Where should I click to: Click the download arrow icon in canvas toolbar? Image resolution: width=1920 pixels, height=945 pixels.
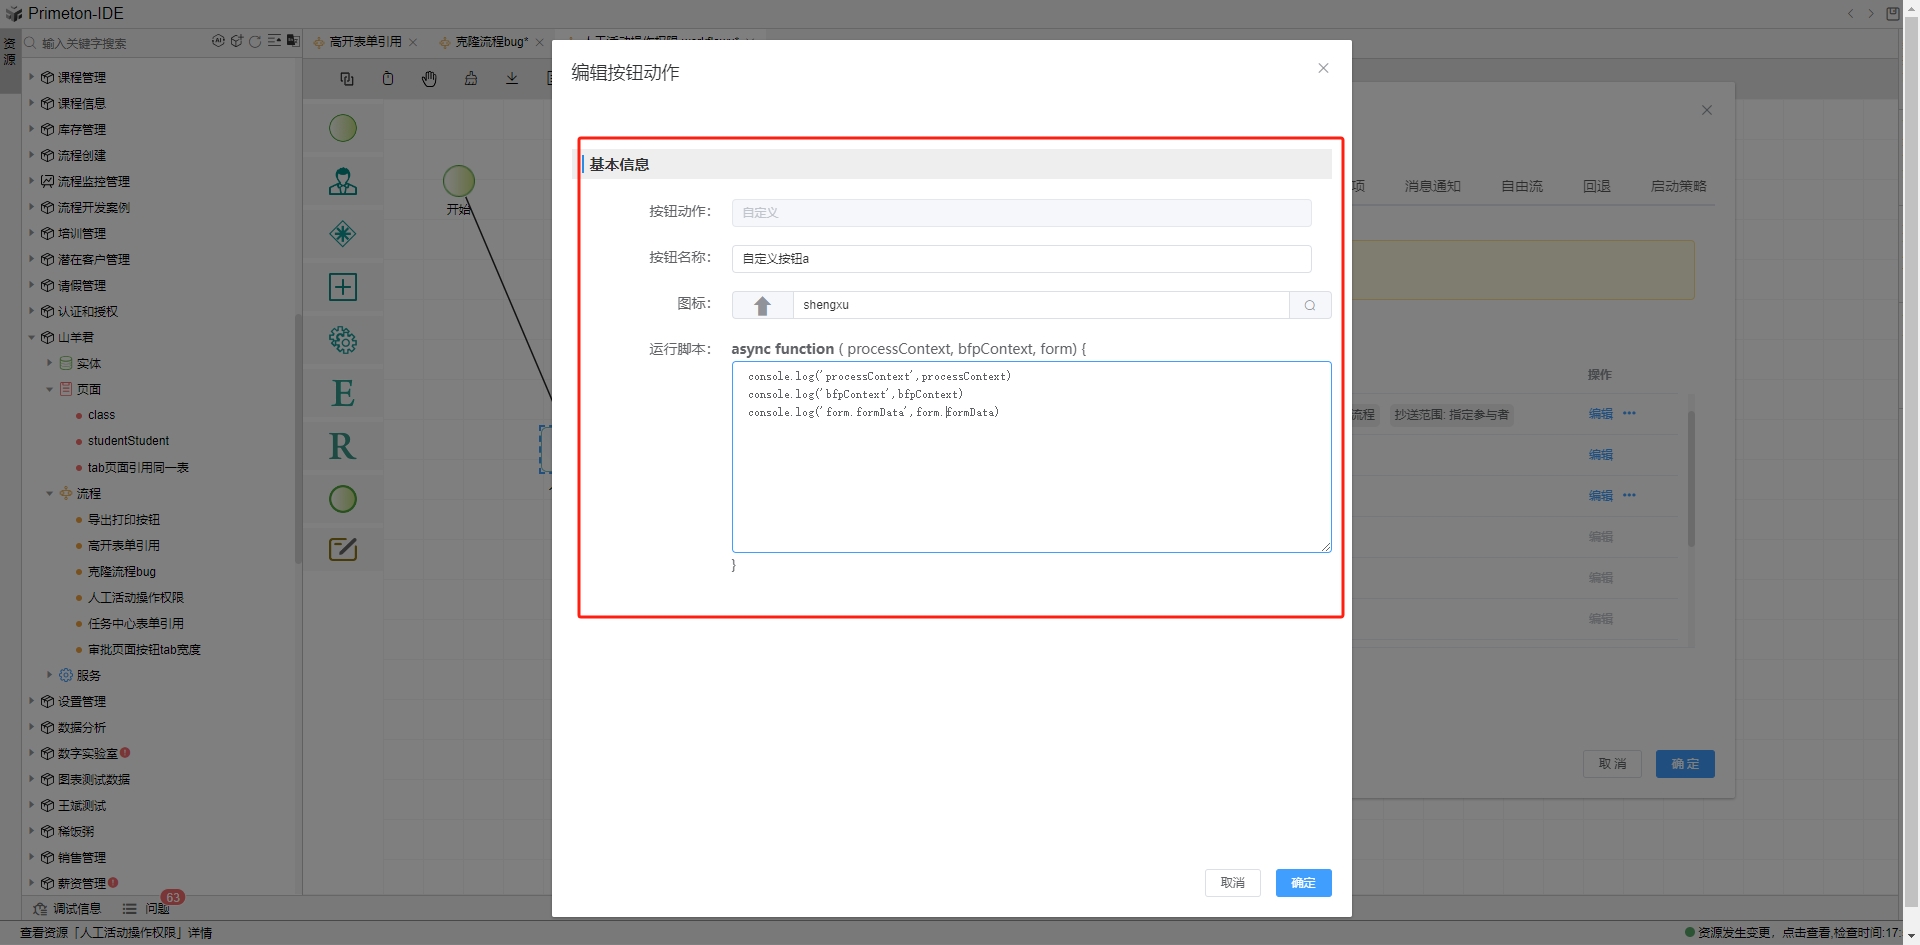point(512,79)
